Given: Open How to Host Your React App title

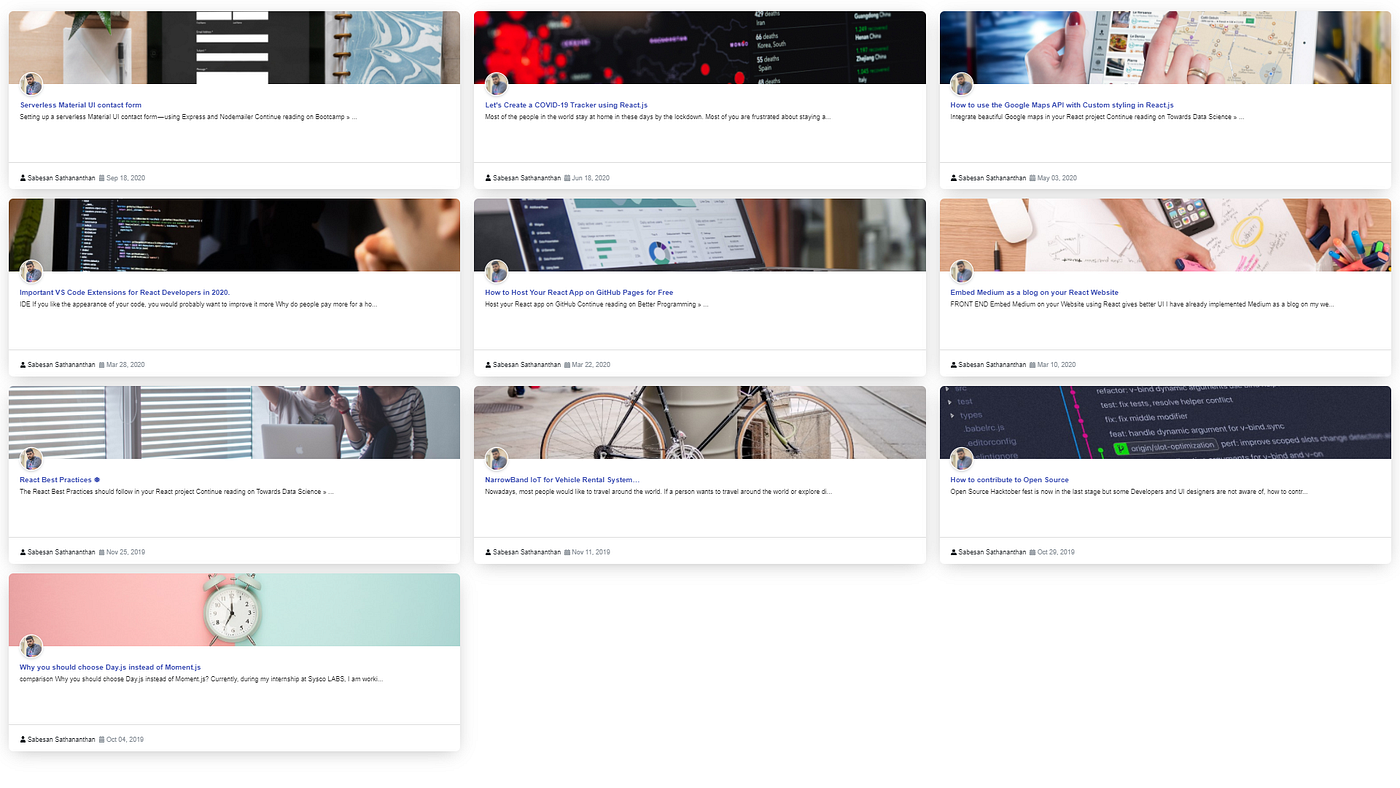Looking at the screenshot, I should (x=579, y=292).
